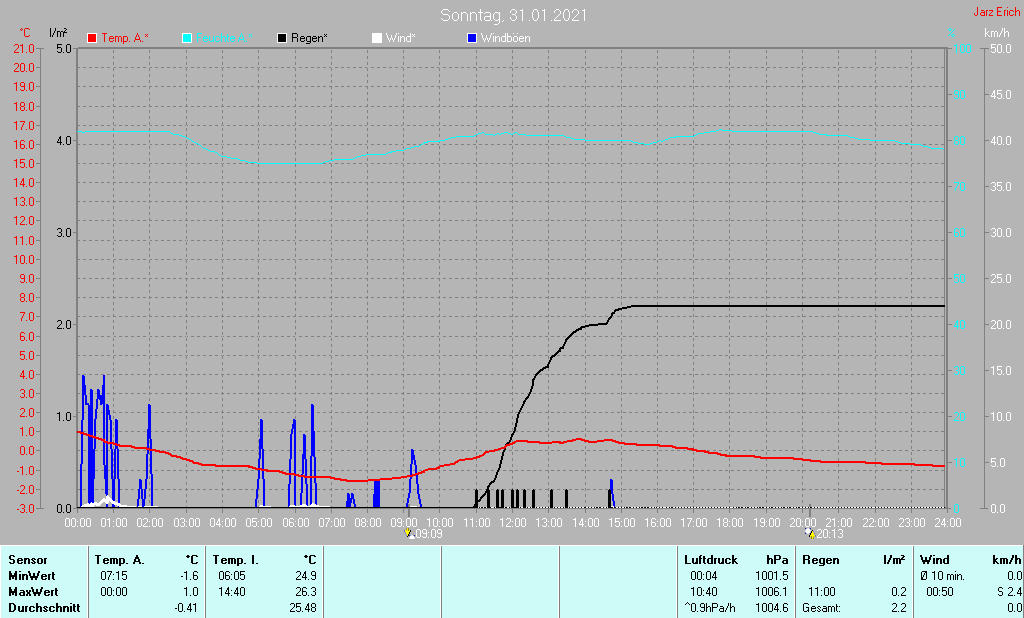
Task: Click the Jarz Erich author label
Action: pos(997,12)
